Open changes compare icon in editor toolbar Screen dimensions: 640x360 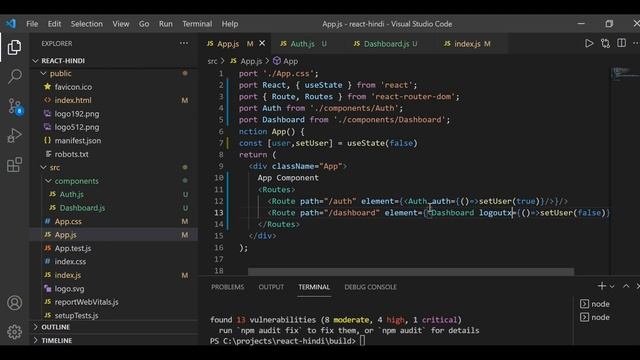point(605,43)
